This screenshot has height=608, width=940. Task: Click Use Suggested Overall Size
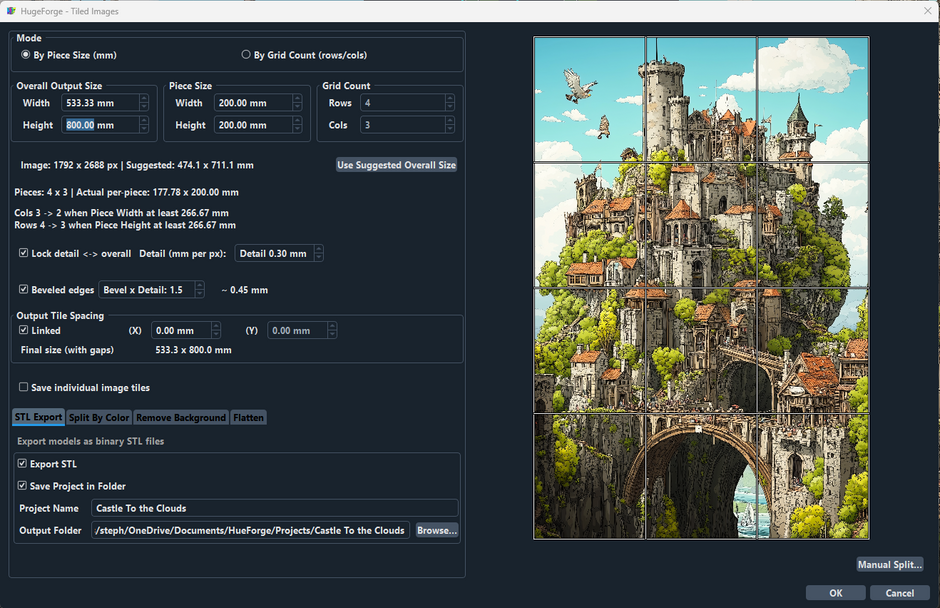pyautogui.click(x=396, y=164)
